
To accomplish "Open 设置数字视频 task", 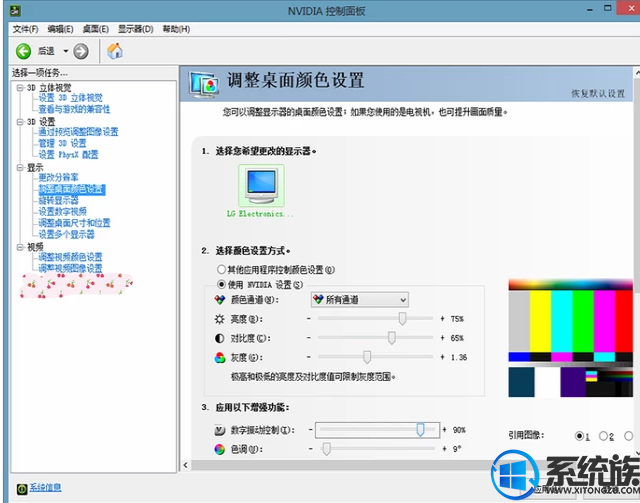I will point(62,211).
